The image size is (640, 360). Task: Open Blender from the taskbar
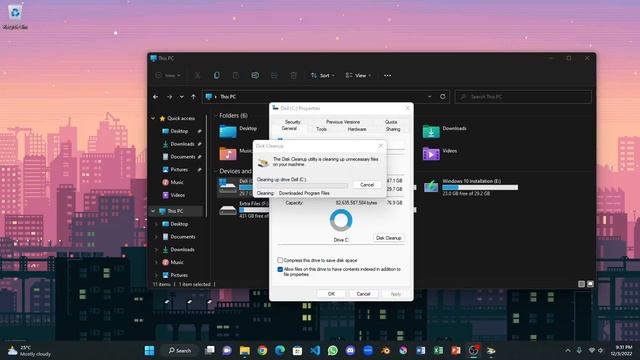385,351
